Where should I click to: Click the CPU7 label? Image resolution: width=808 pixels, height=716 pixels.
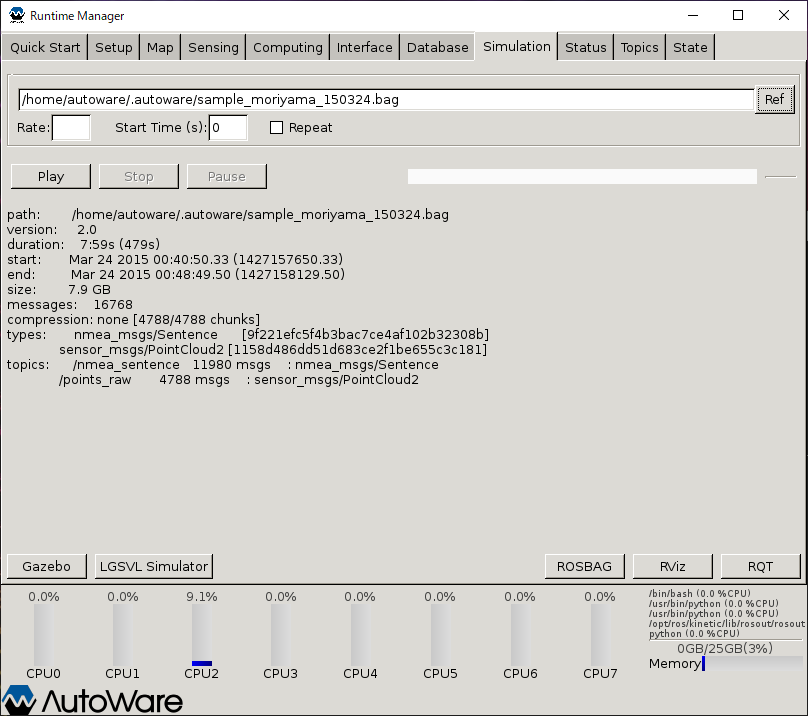(x=600, y=674)
